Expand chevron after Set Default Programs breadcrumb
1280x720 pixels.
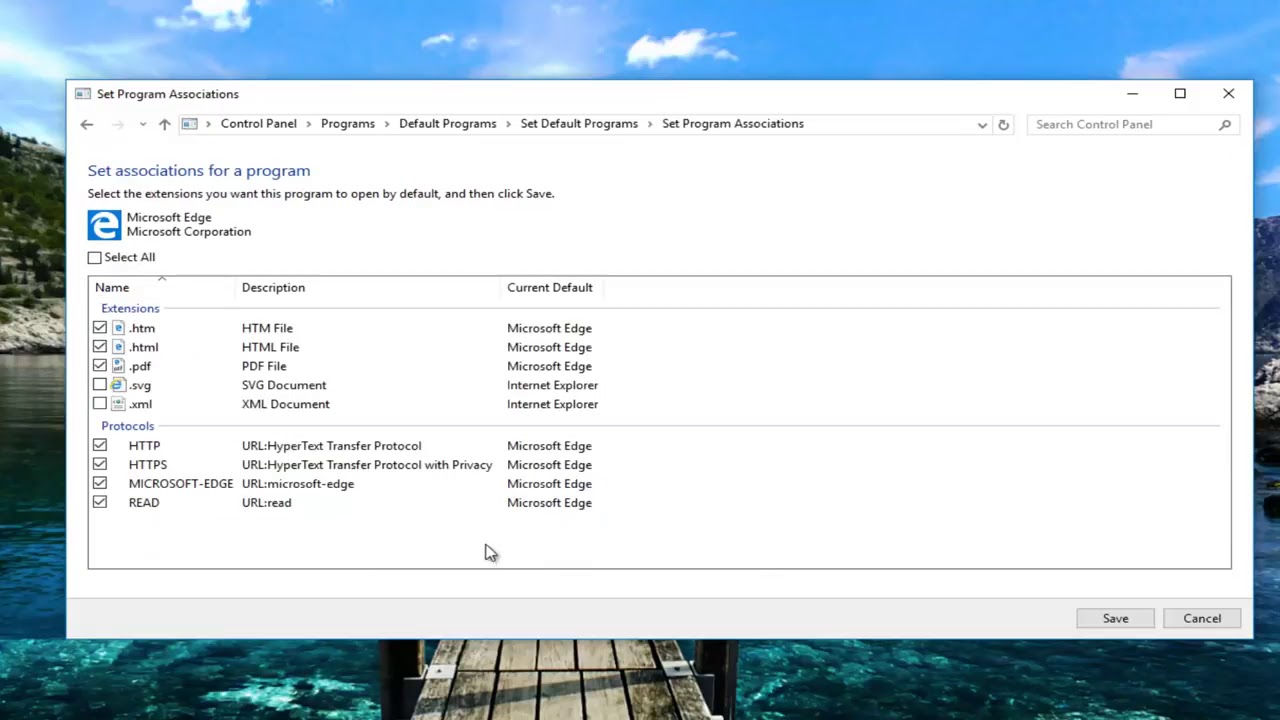click(x=650, y=124)
